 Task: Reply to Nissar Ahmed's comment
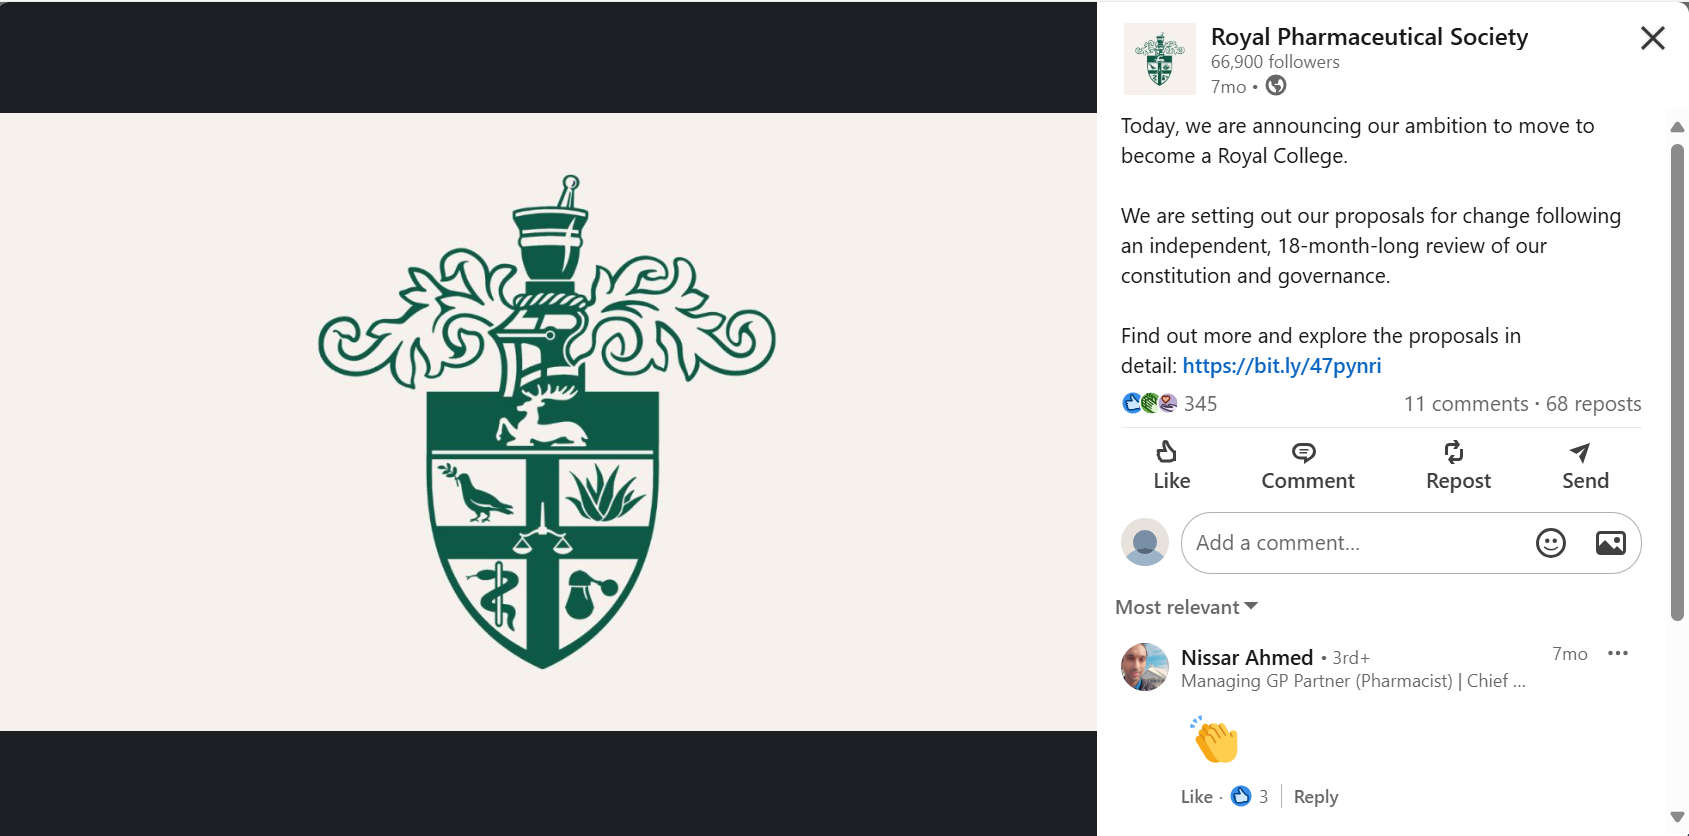(1315, 796)
